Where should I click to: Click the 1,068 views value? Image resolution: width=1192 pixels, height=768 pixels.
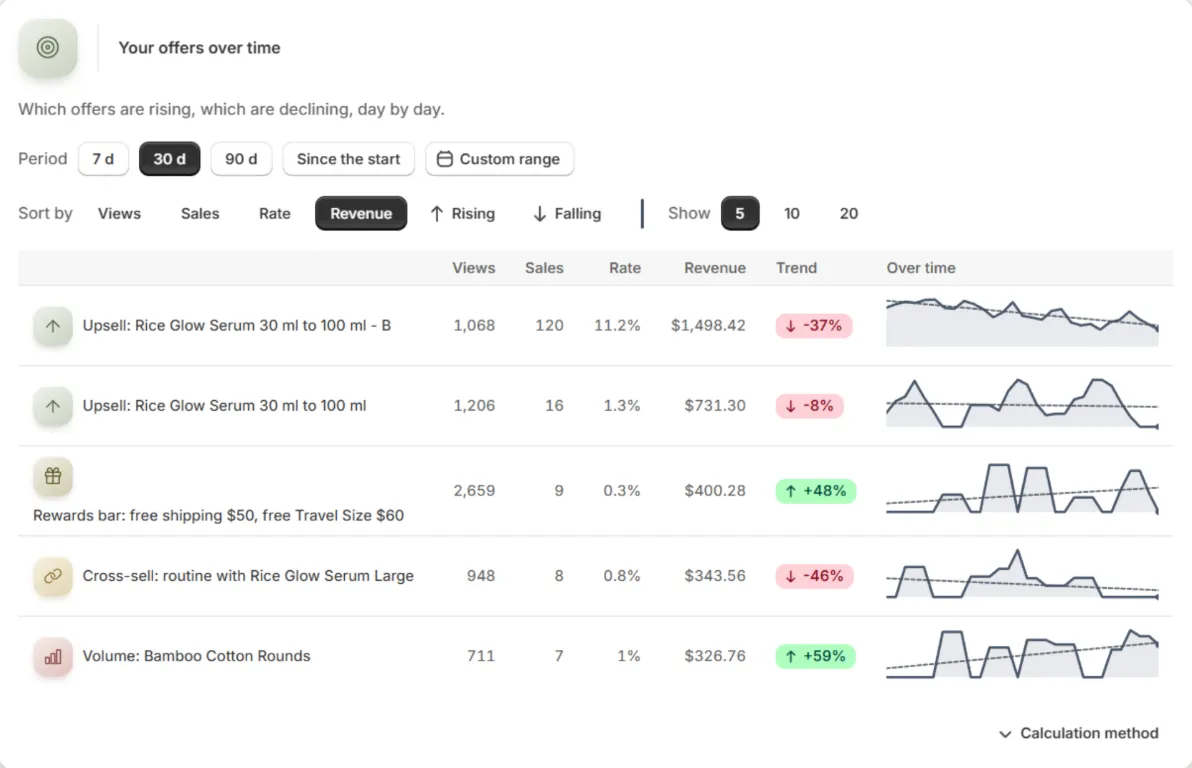(474, 325)
